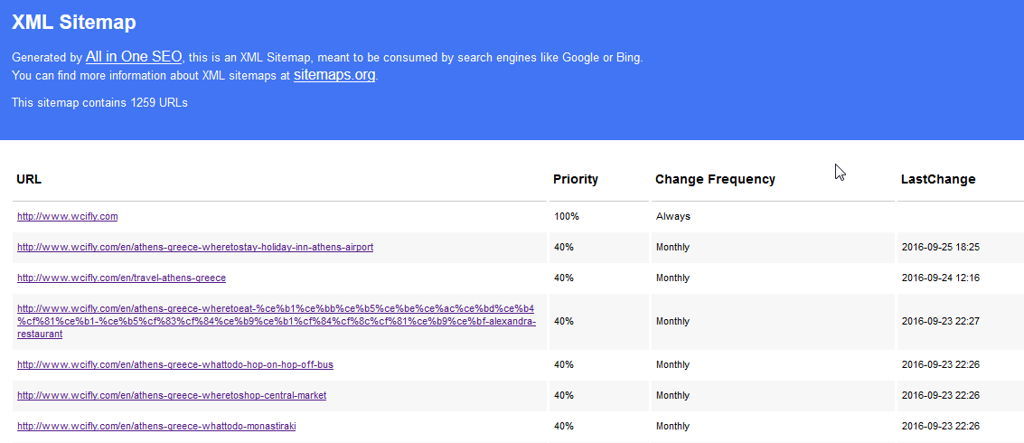Click the Change Frequency column header

715,179
